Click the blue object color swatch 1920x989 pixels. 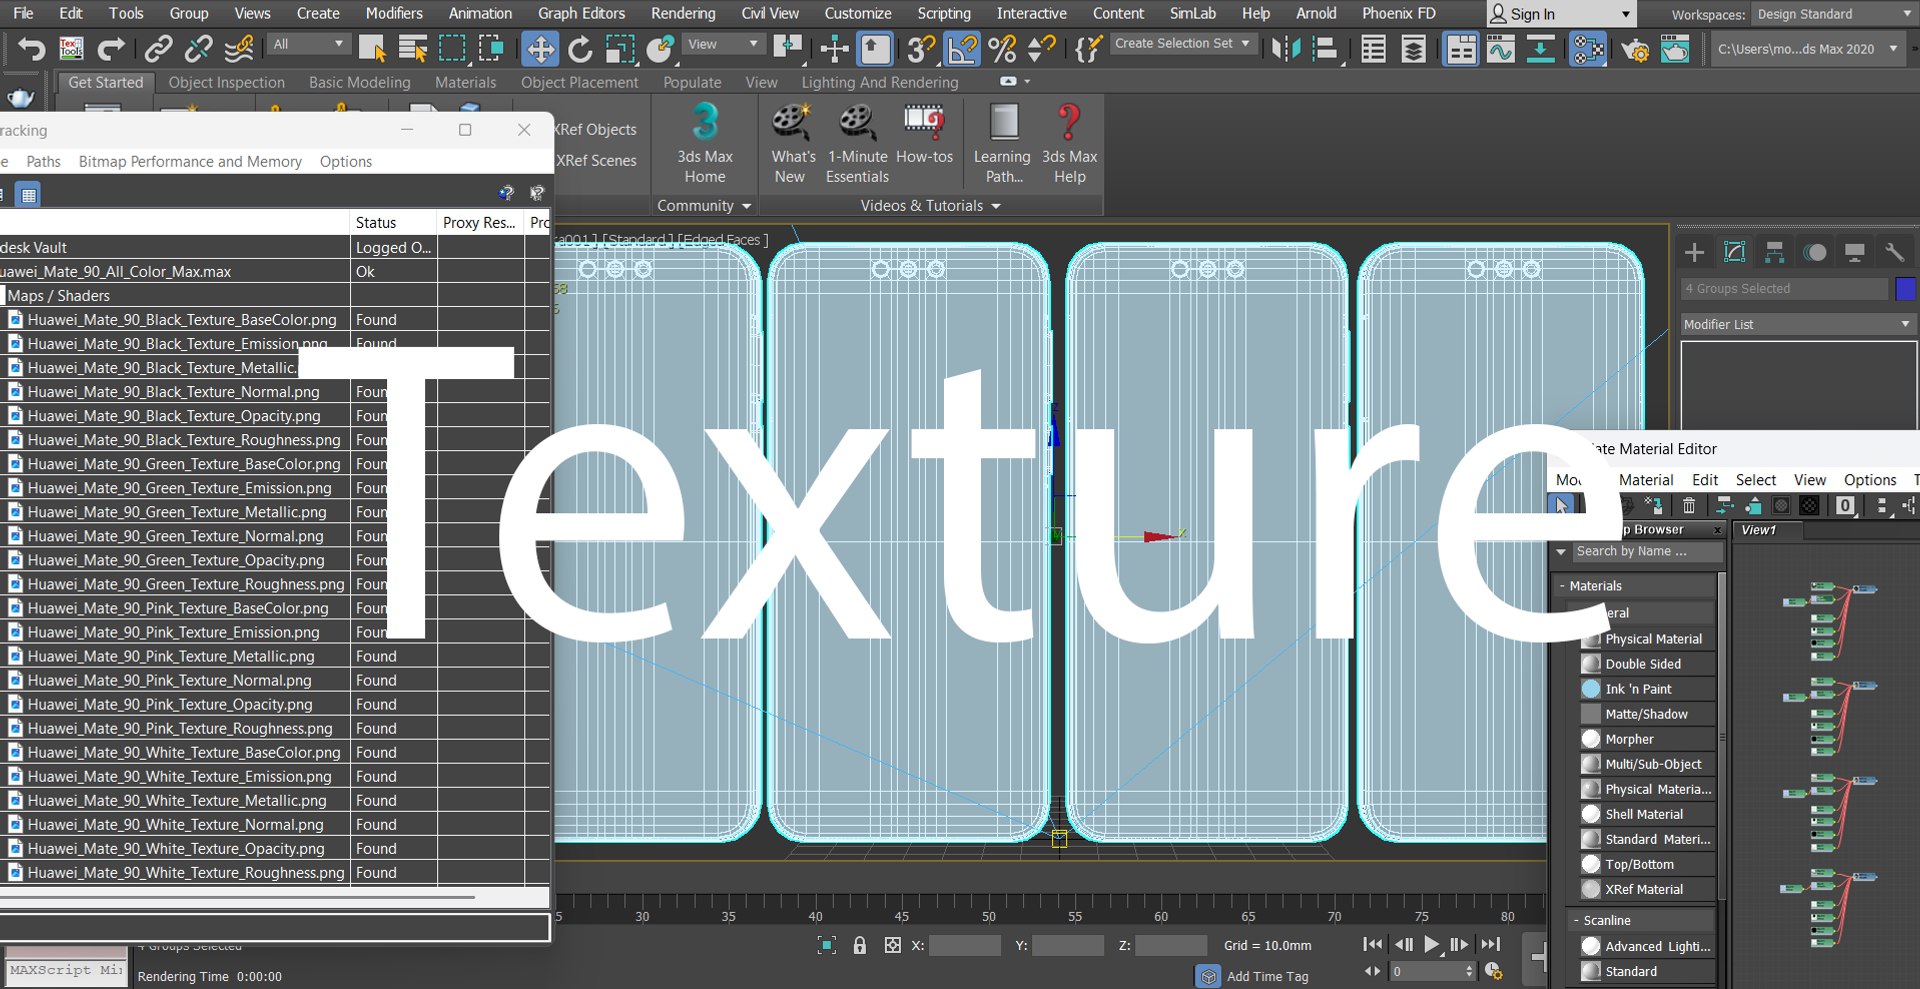point(1905,288)
